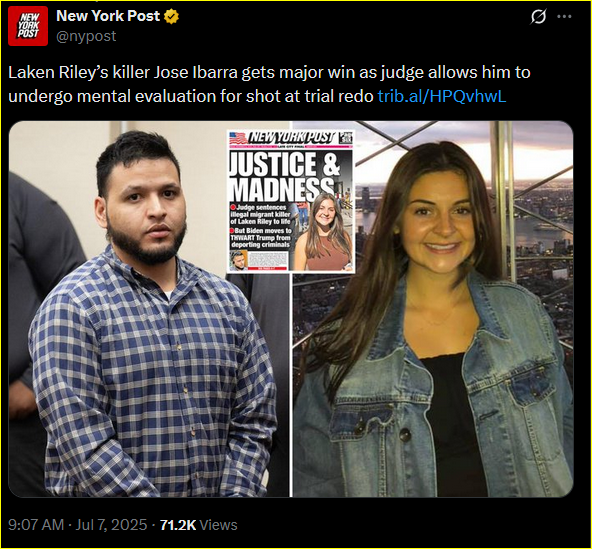Screen dimensions: 592x549
Task: Click the small man's inset photo on cover
Action: (239, 260)
